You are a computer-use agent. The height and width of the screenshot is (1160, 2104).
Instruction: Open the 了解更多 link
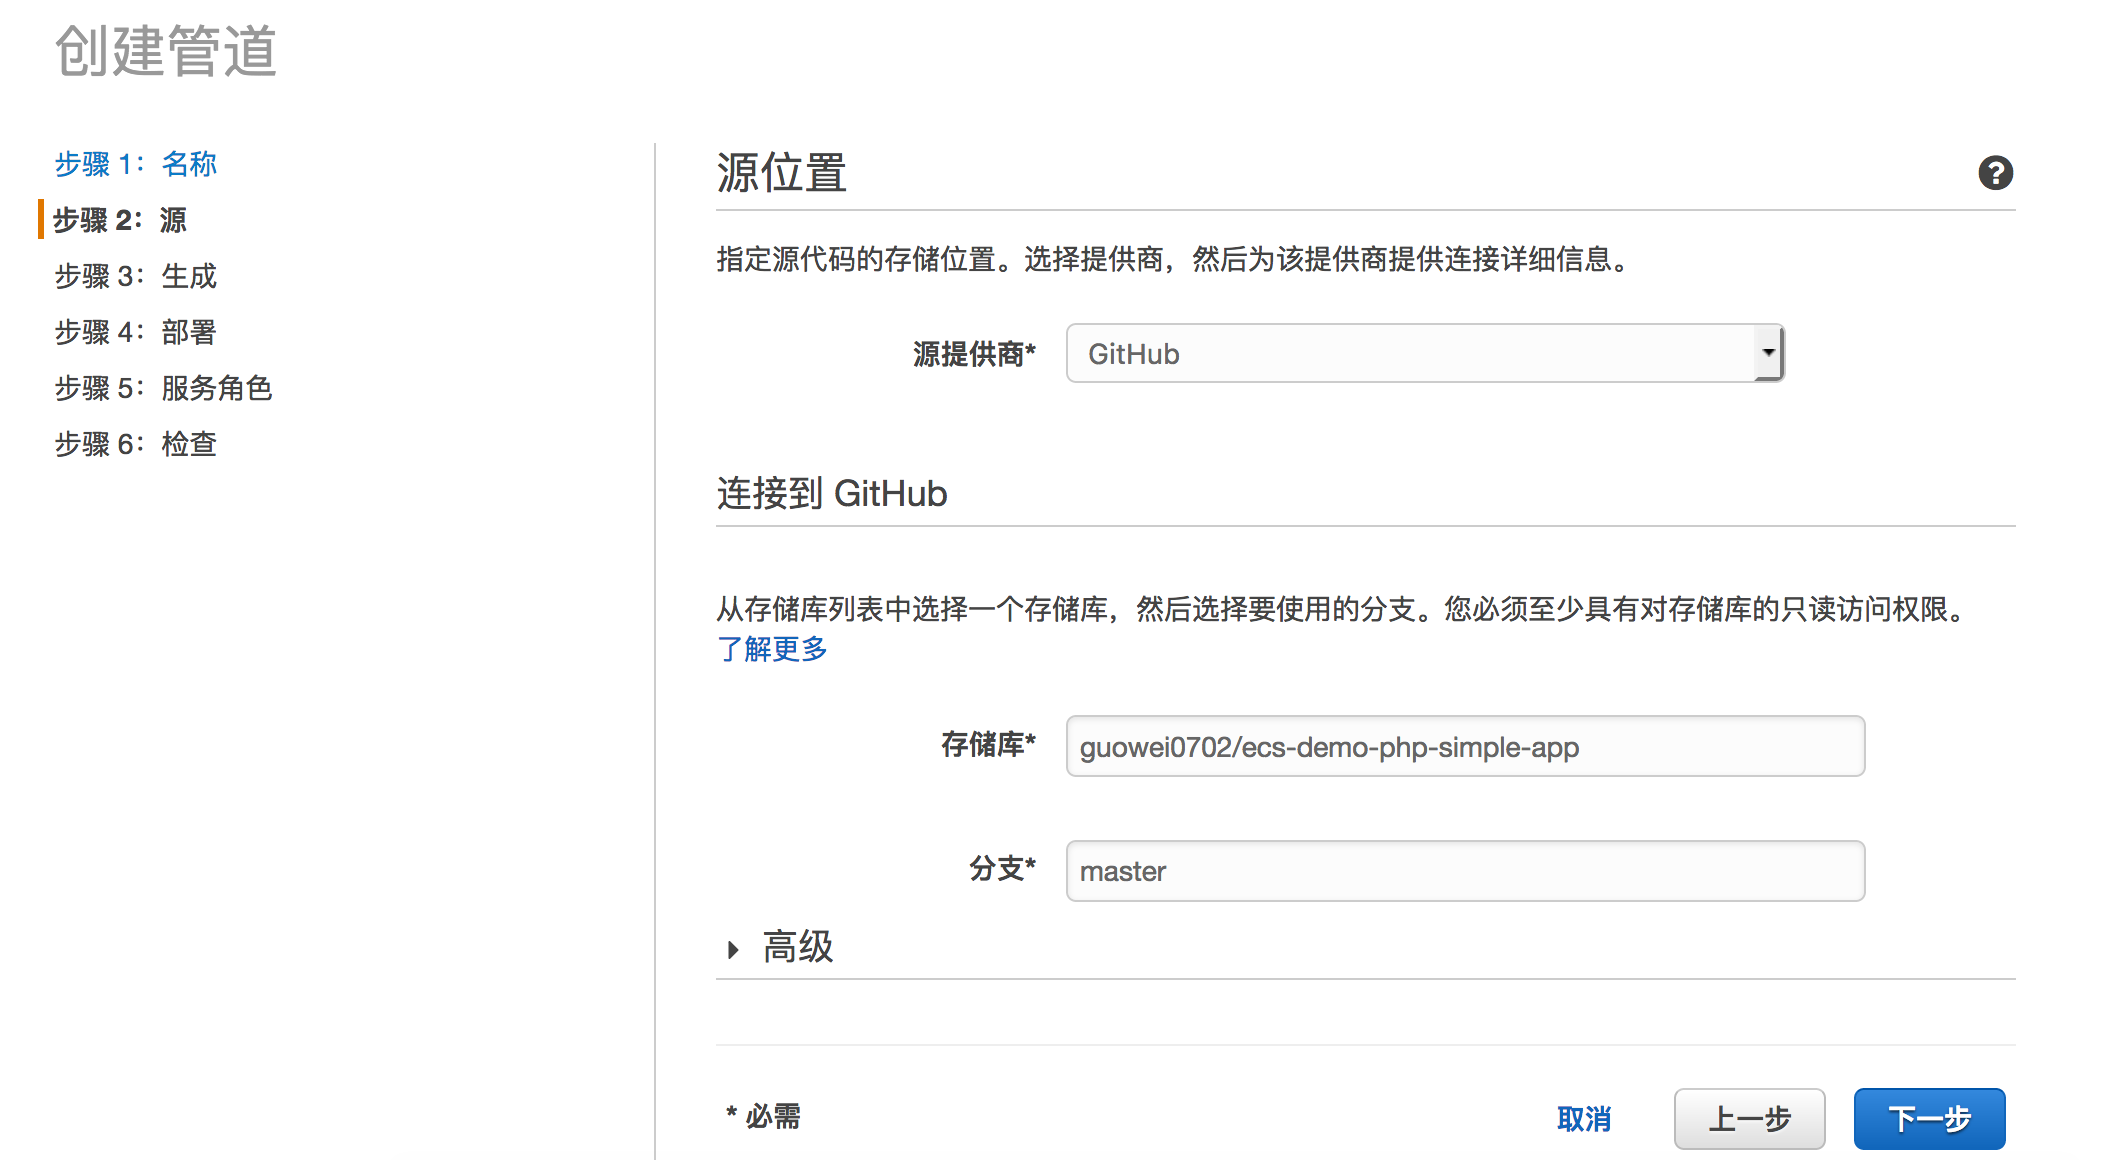coord(772,649)
